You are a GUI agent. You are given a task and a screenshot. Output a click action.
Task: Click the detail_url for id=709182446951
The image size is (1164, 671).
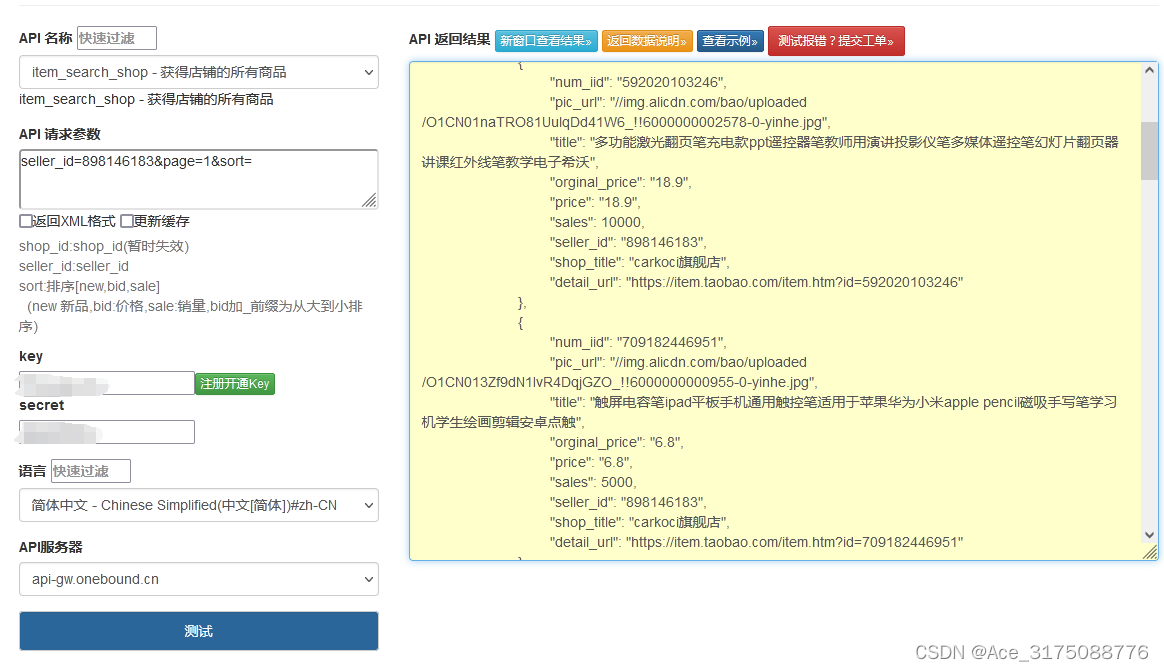point(756,543)
